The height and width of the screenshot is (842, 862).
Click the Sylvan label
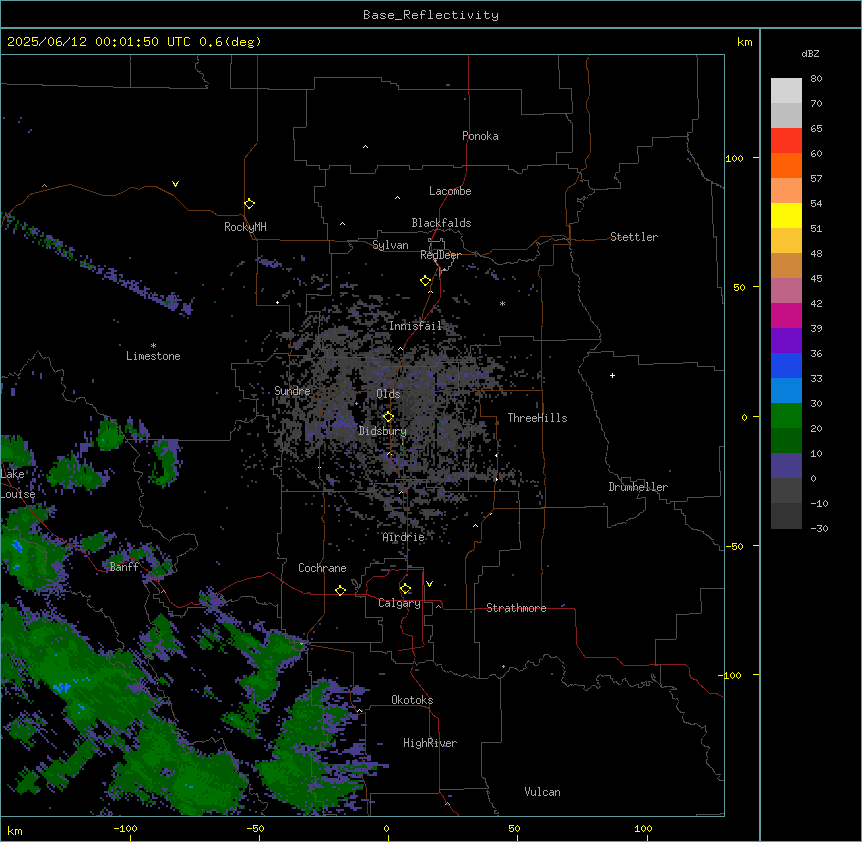[x=390, y=245]
